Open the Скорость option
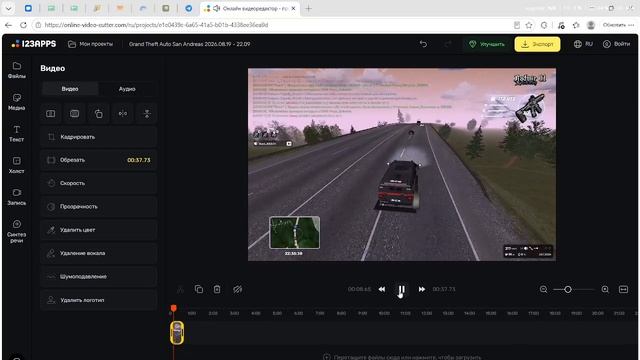 (x=99, y=183)
